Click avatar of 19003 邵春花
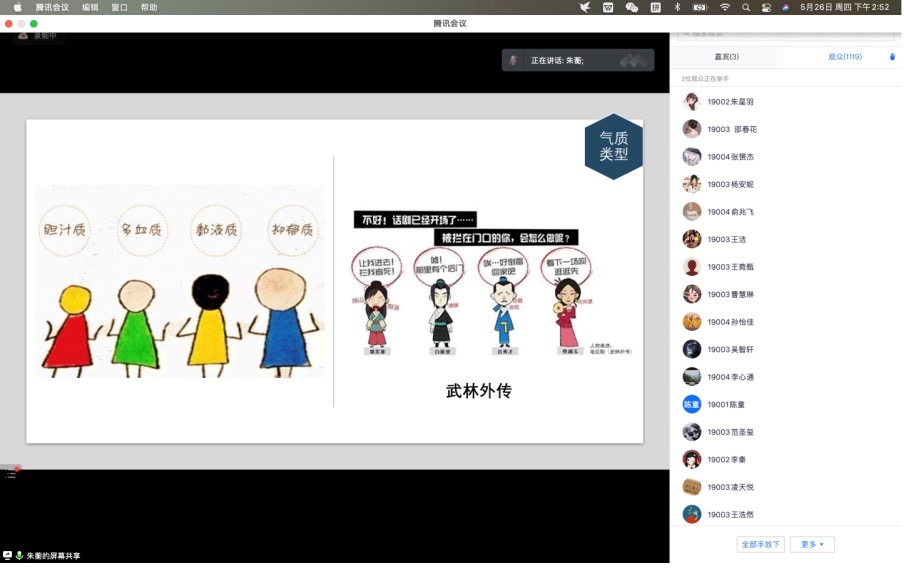The width and height of the screenshot is (904, 568). click(x=692, y=129)
